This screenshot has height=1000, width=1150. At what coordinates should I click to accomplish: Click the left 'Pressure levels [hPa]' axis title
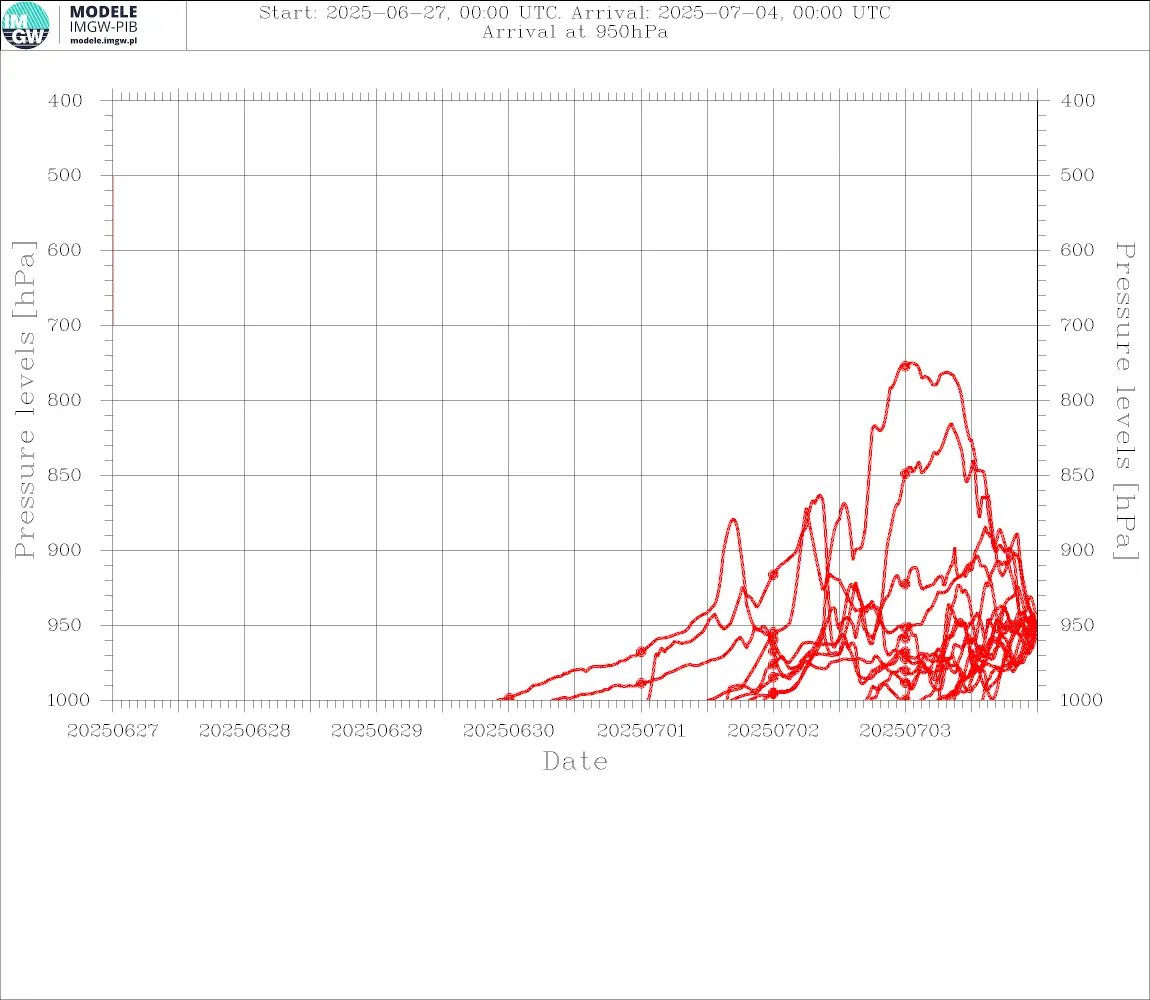pyautogui.click(x=24, y=400)
